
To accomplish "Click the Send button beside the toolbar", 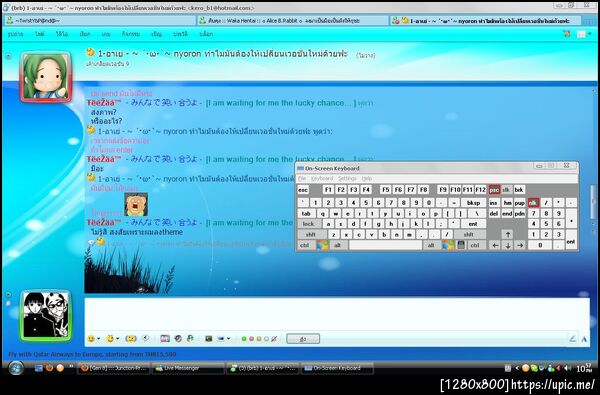I will click(303, 339).
